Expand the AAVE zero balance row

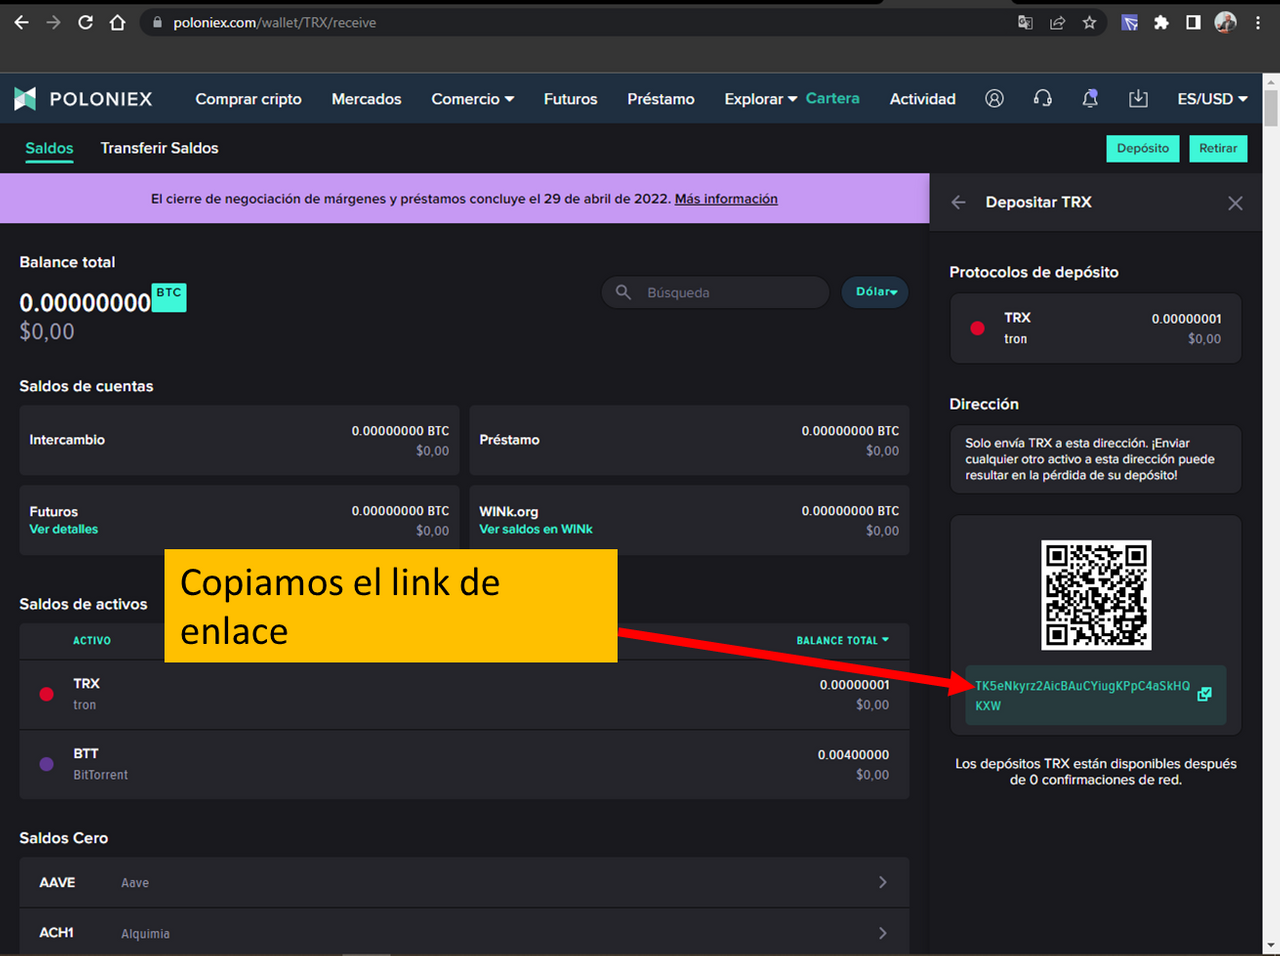click(464, 882)
